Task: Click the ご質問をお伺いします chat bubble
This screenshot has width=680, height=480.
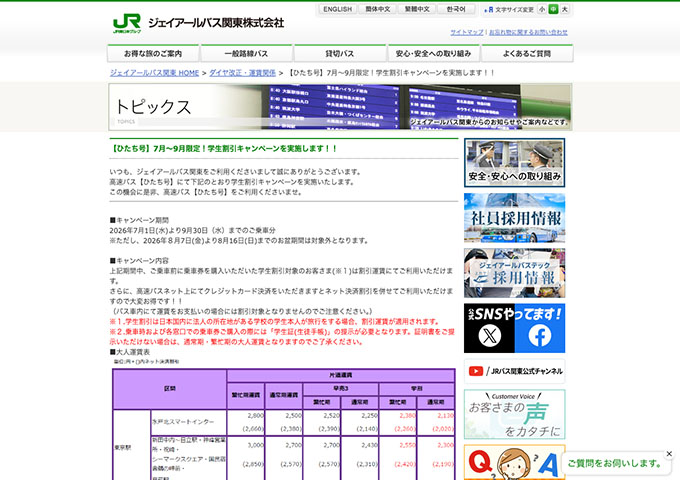Action: pos(614,463)
